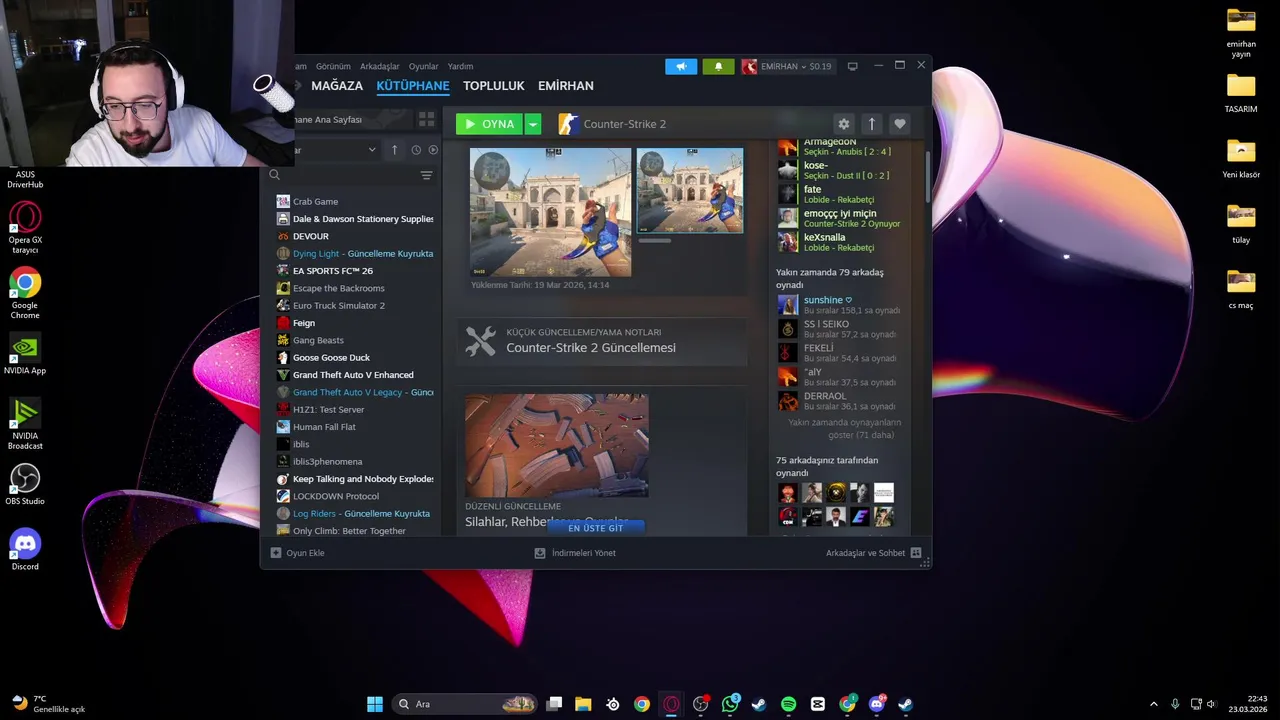Screen dimensions: 1280x720
Task: Open OBS Studio desktop icon
Action: pyautogui.click(x=25, y=485)
